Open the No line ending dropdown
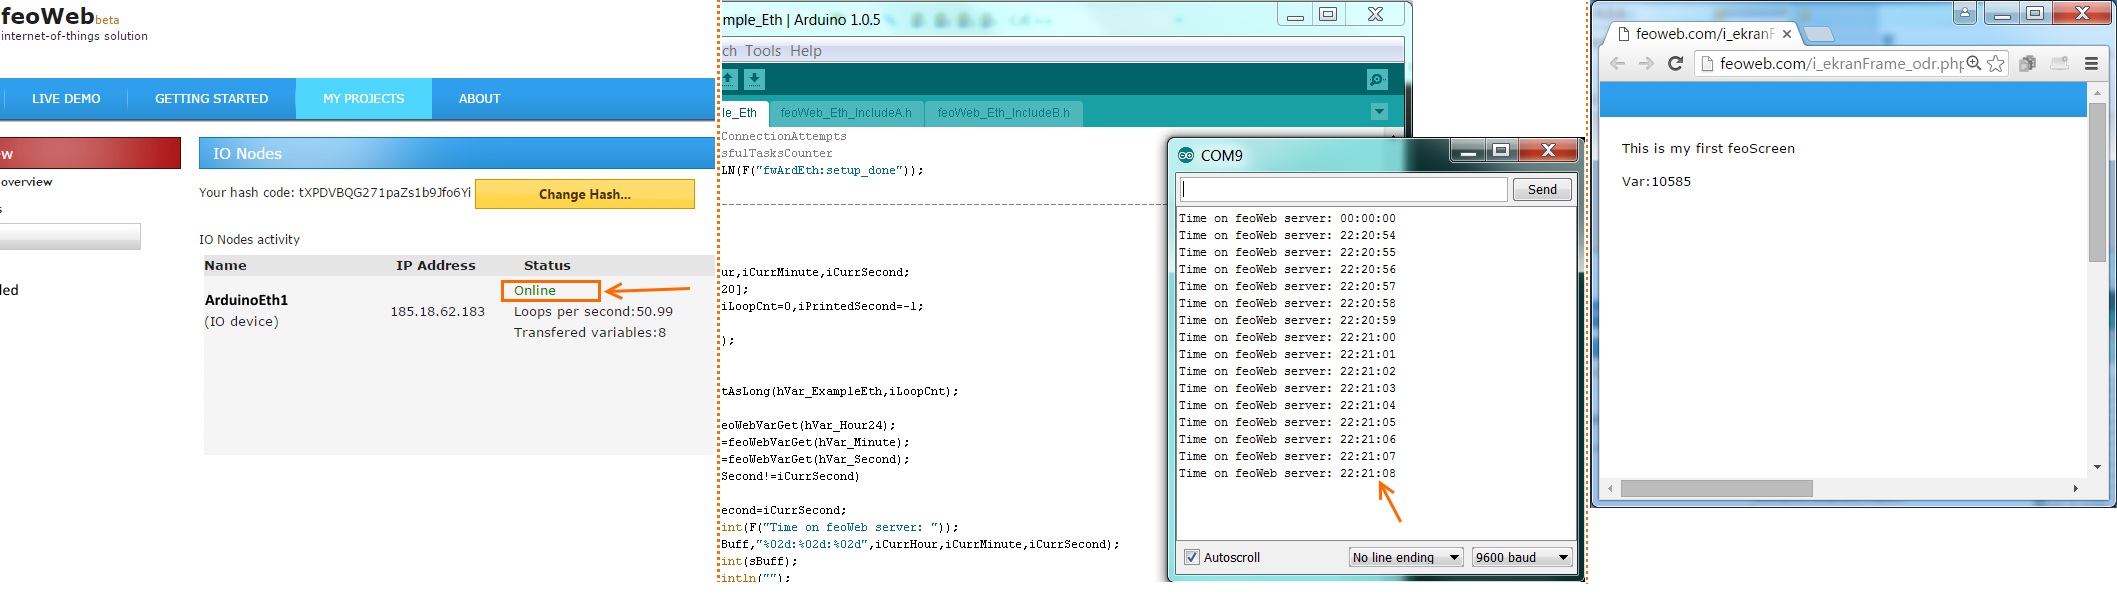Screen dimensions: 2117x605 [x=1406, y=557]
